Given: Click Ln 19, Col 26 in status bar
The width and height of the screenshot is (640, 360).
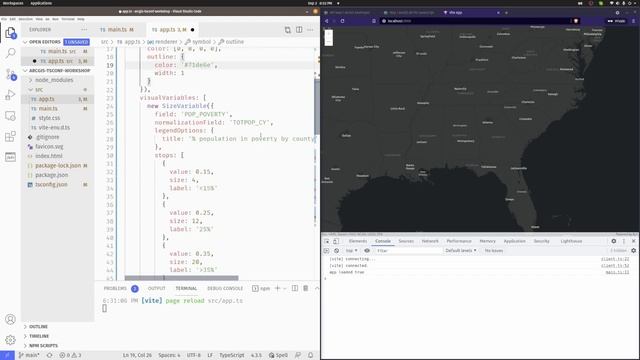Looking at the screenshot, I should click(x=137, y=355).
